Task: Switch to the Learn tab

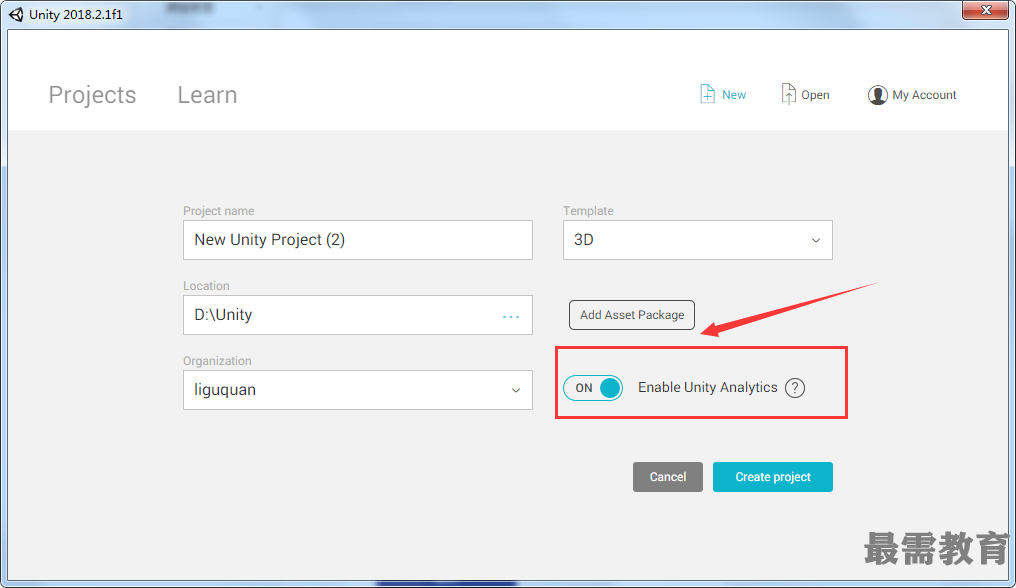Action: pyautogui.click(x=207, y=95)
